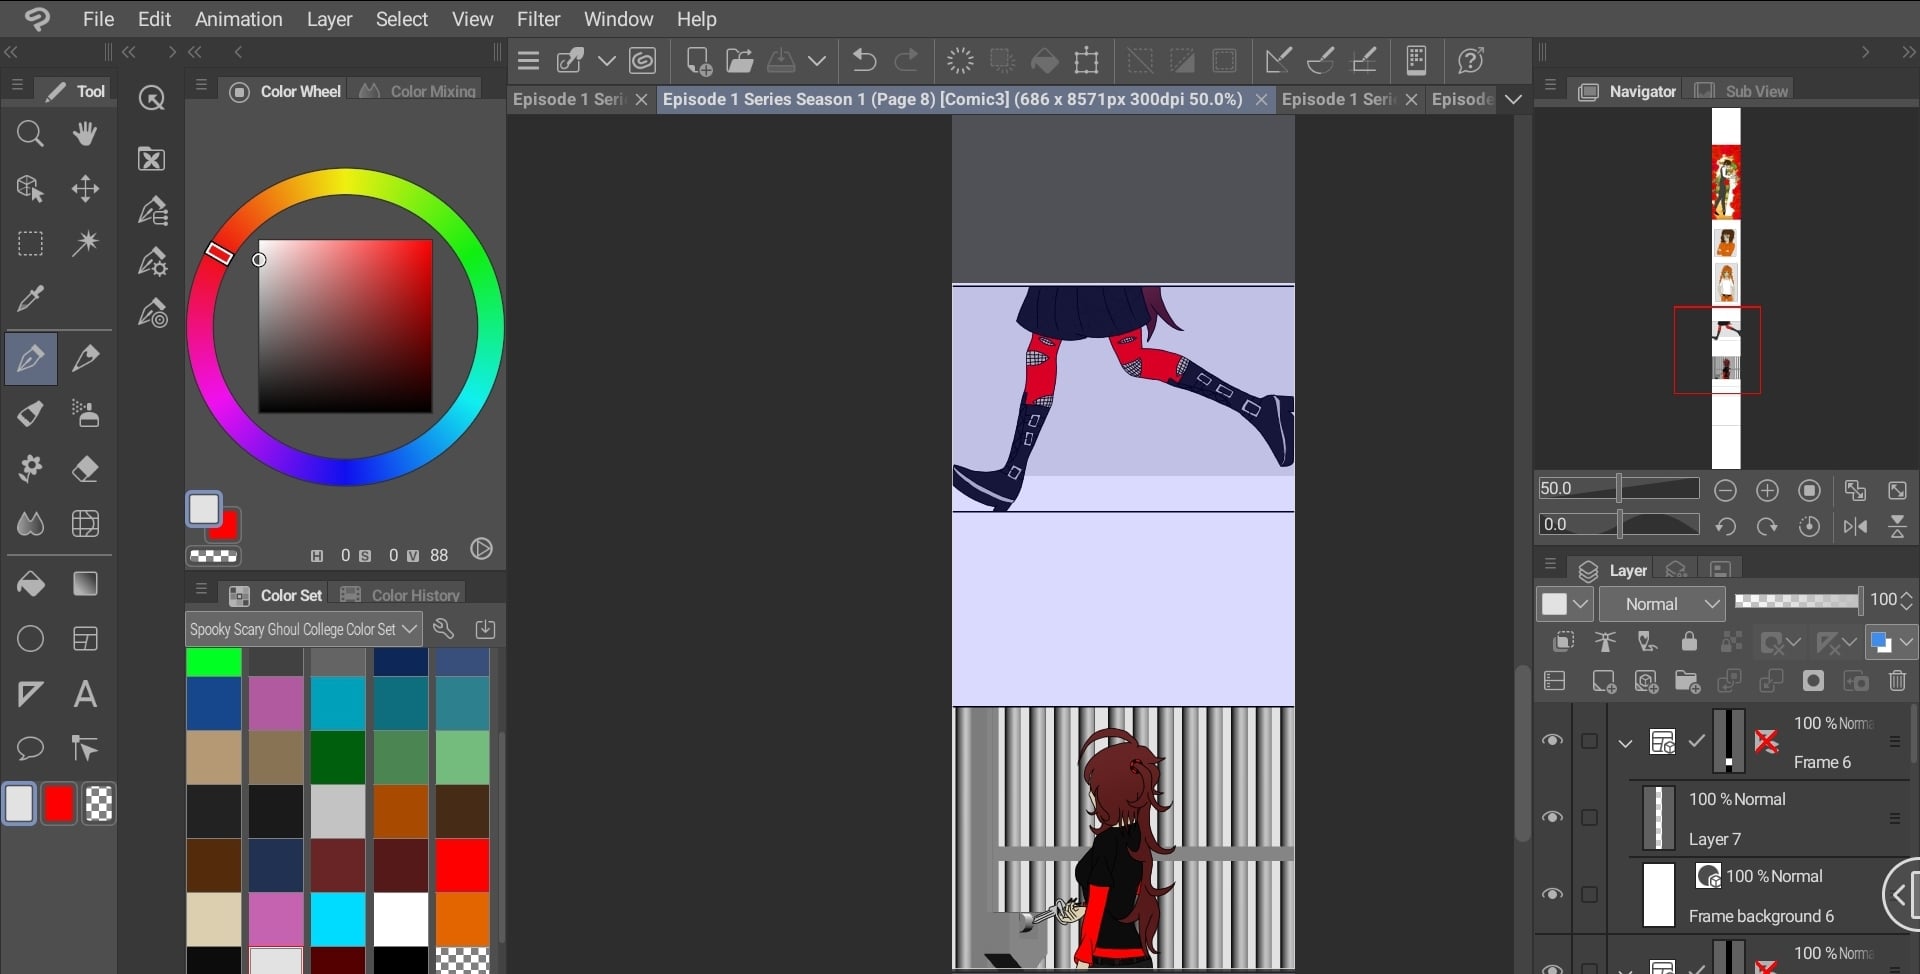
Task: Collapse the Frame 6 folder
Action: [1625, 742]
